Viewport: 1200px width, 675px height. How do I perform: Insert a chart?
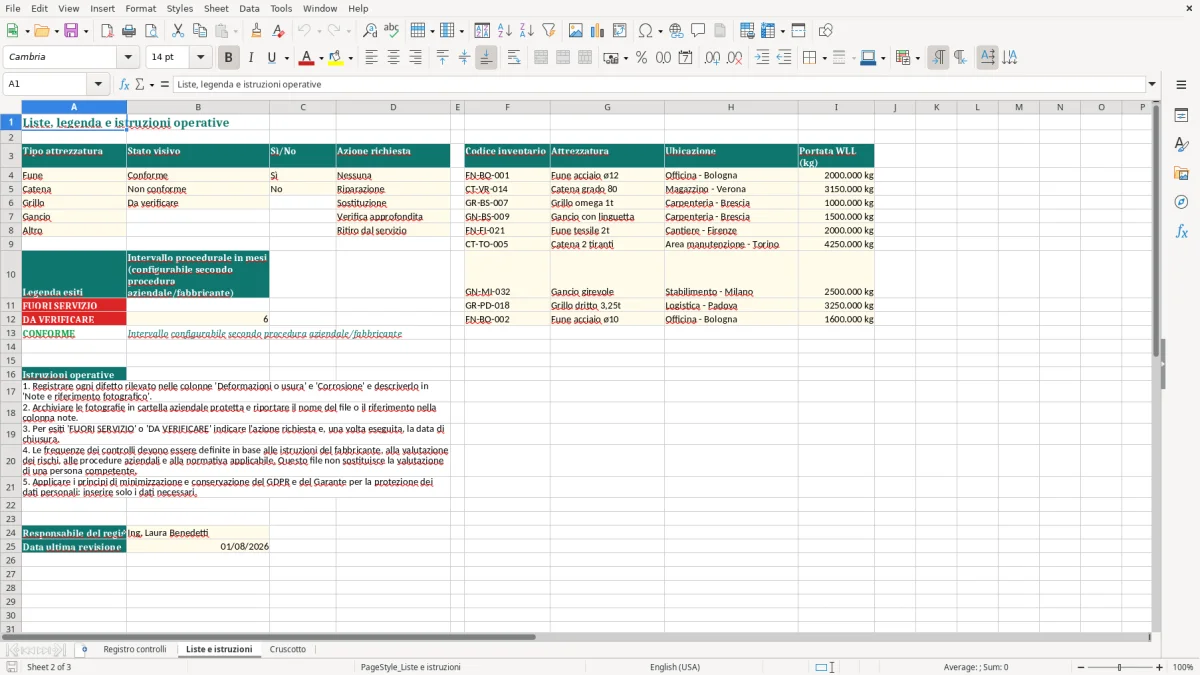pyautogui.click(x=598, y=31)
